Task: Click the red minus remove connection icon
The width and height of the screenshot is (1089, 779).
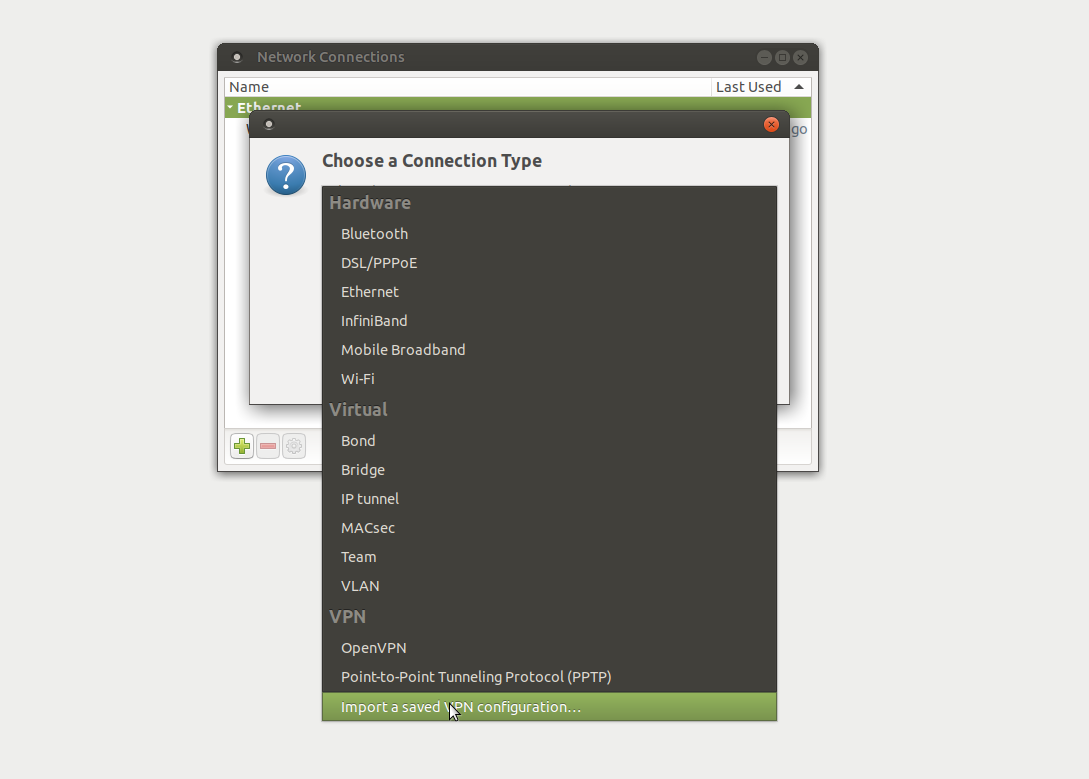Action: point(268,446)
